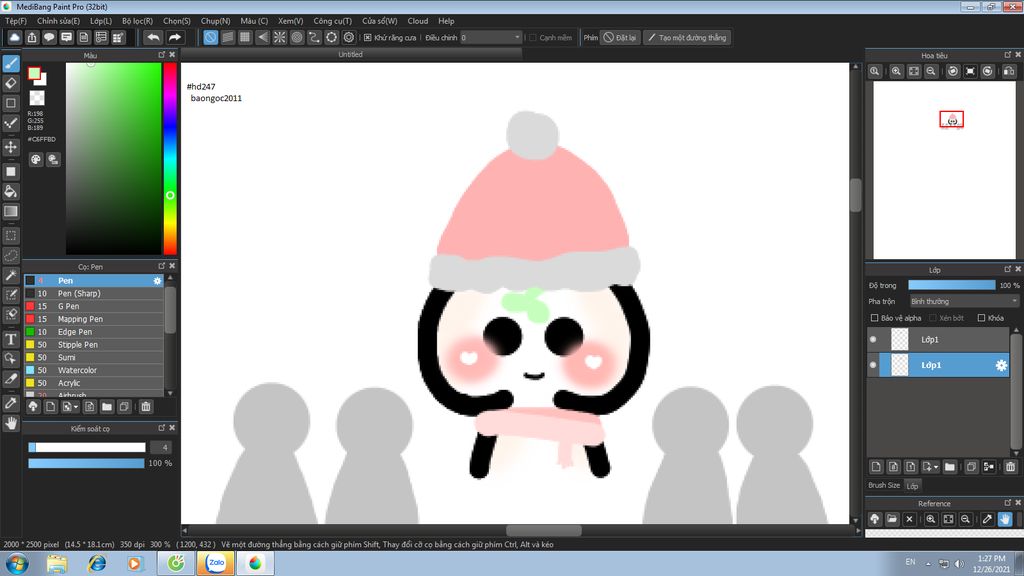Open the Lớp(L) menu
This screenshot has width=1024, height=576.
[x=101, y=21]
